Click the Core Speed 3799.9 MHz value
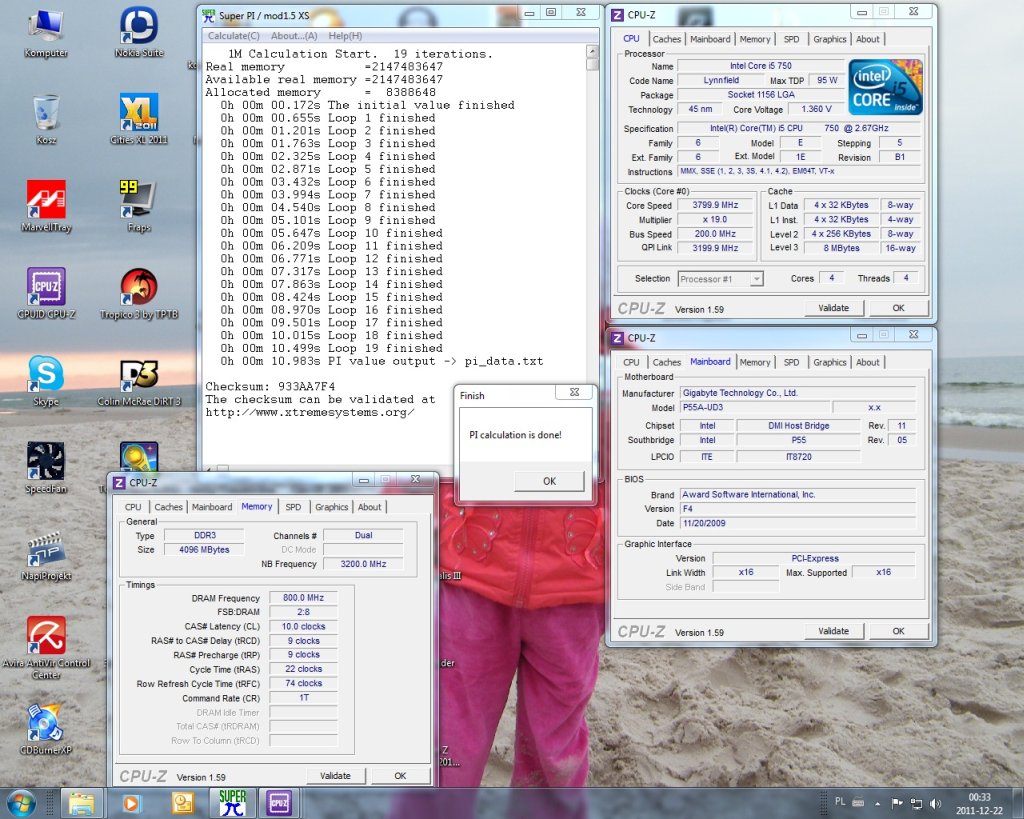This screenshot has height=819, width=1024. point(715,205)
